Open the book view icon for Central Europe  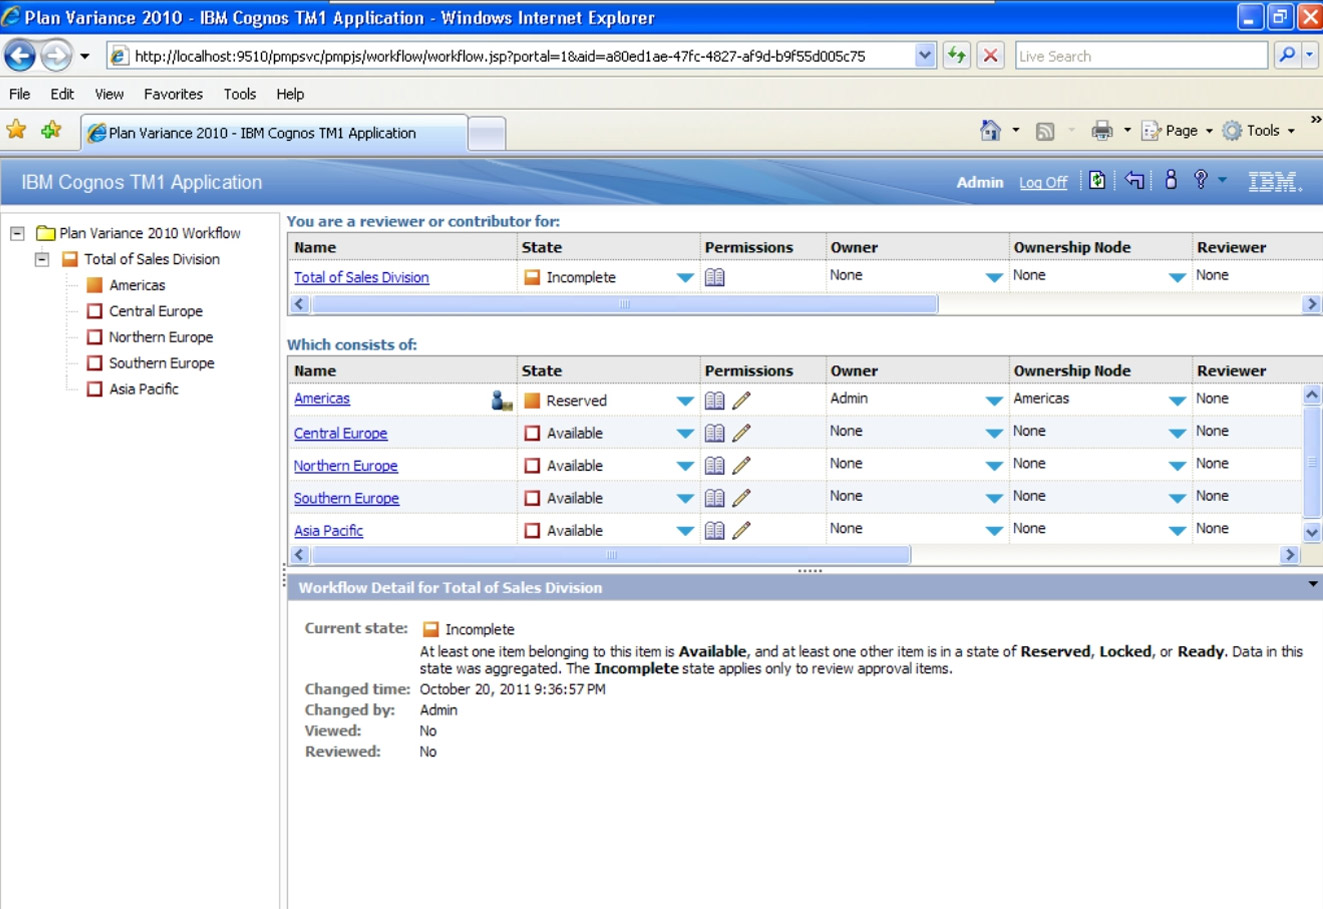tap(714, 432)
